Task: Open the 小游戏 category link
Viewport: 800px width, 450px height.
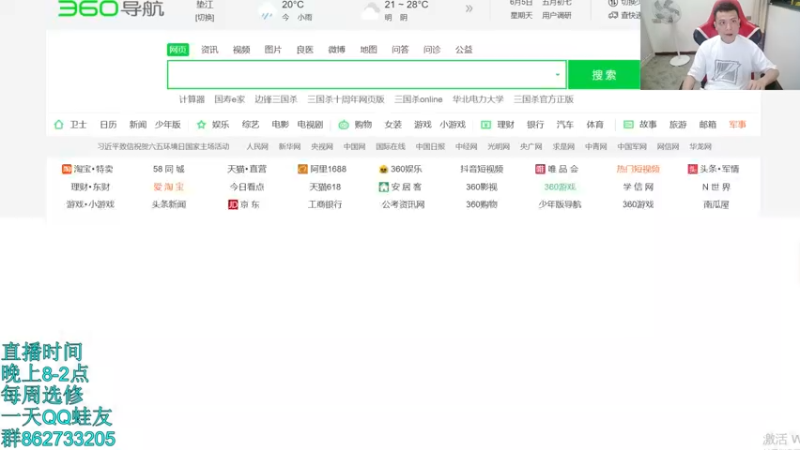Action: (453, 124)
